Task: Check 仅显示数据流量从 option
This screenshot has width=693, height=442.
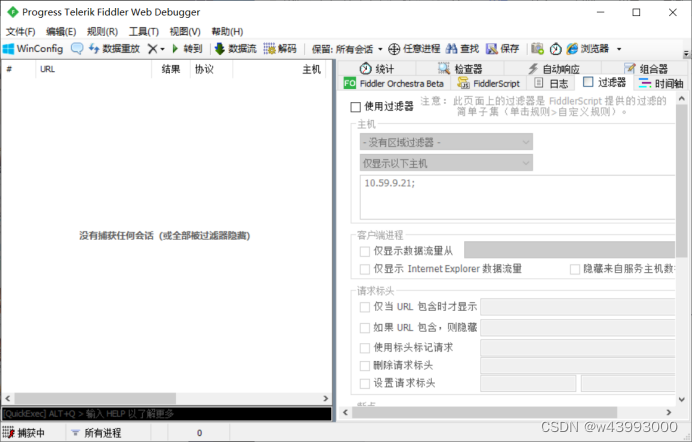Action: click(x=365, y=251)
